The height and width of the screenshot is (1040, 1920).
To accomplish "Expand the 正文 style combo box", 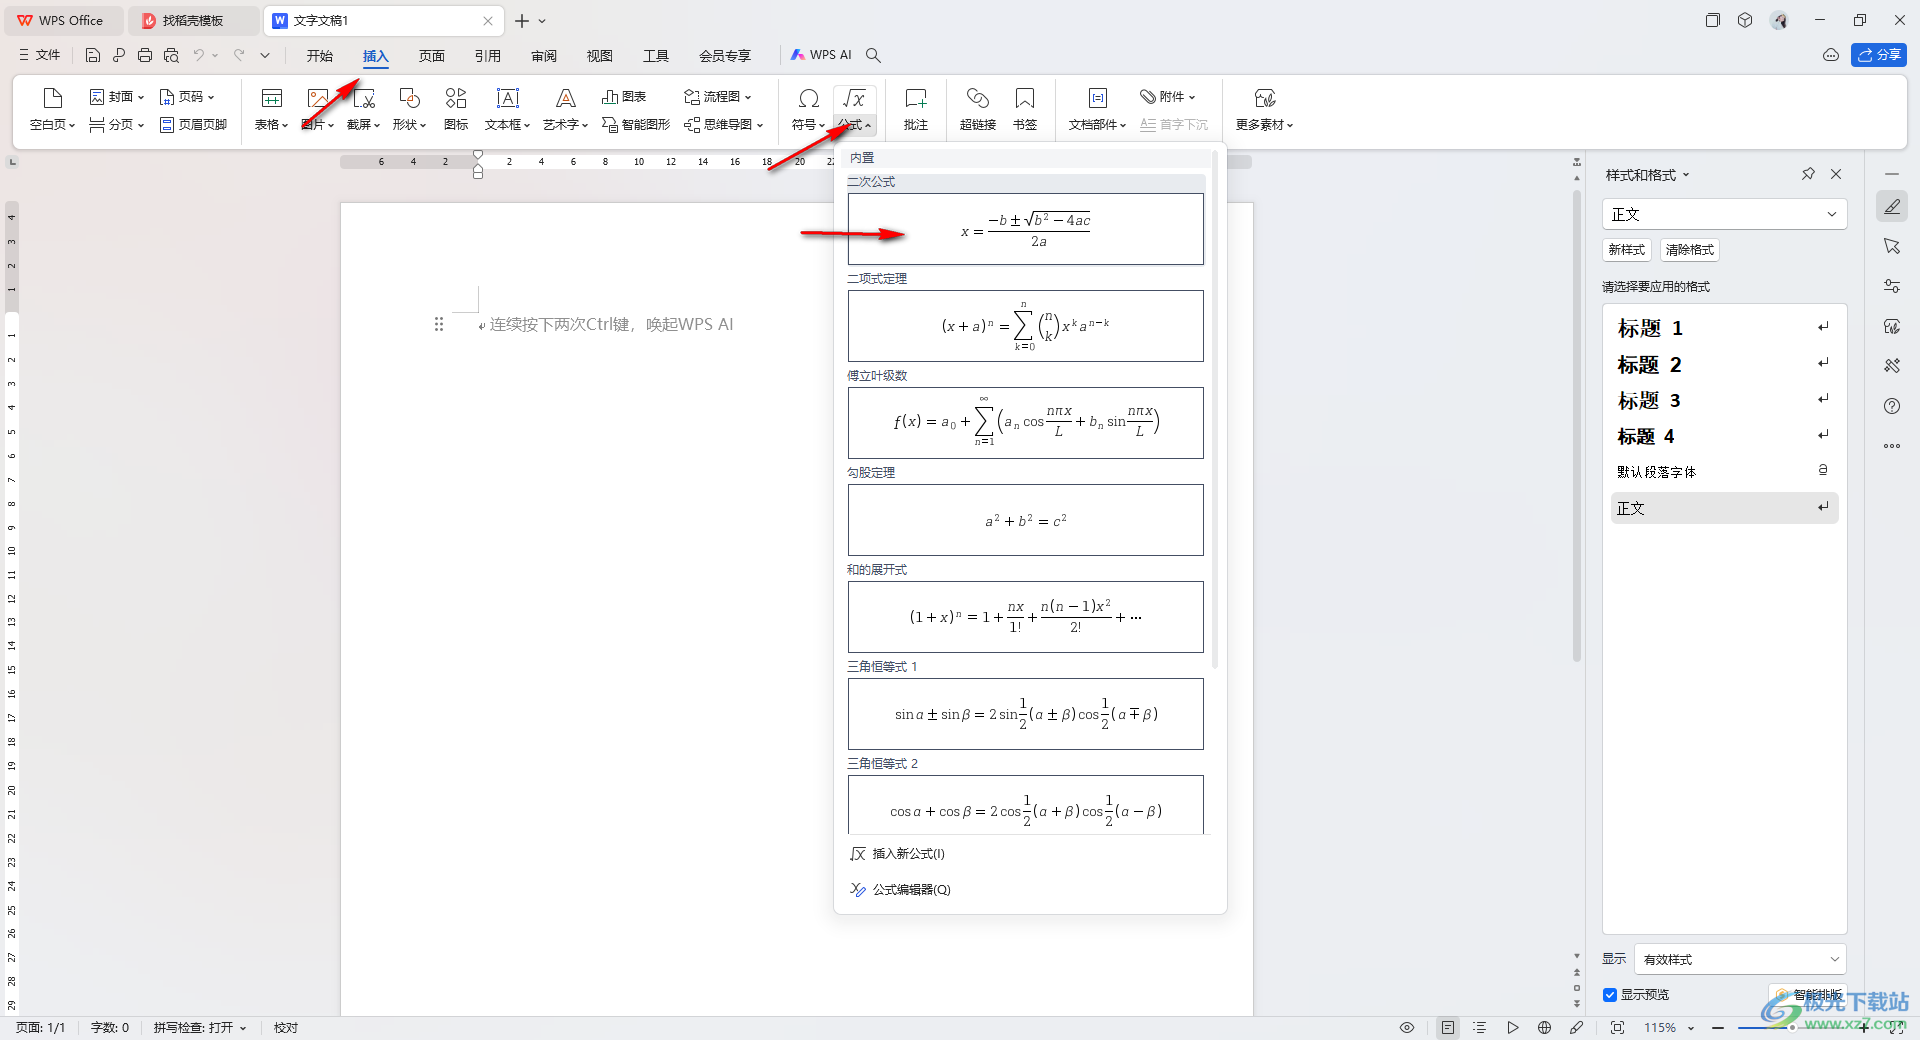I will click(x=1724, y=214).
